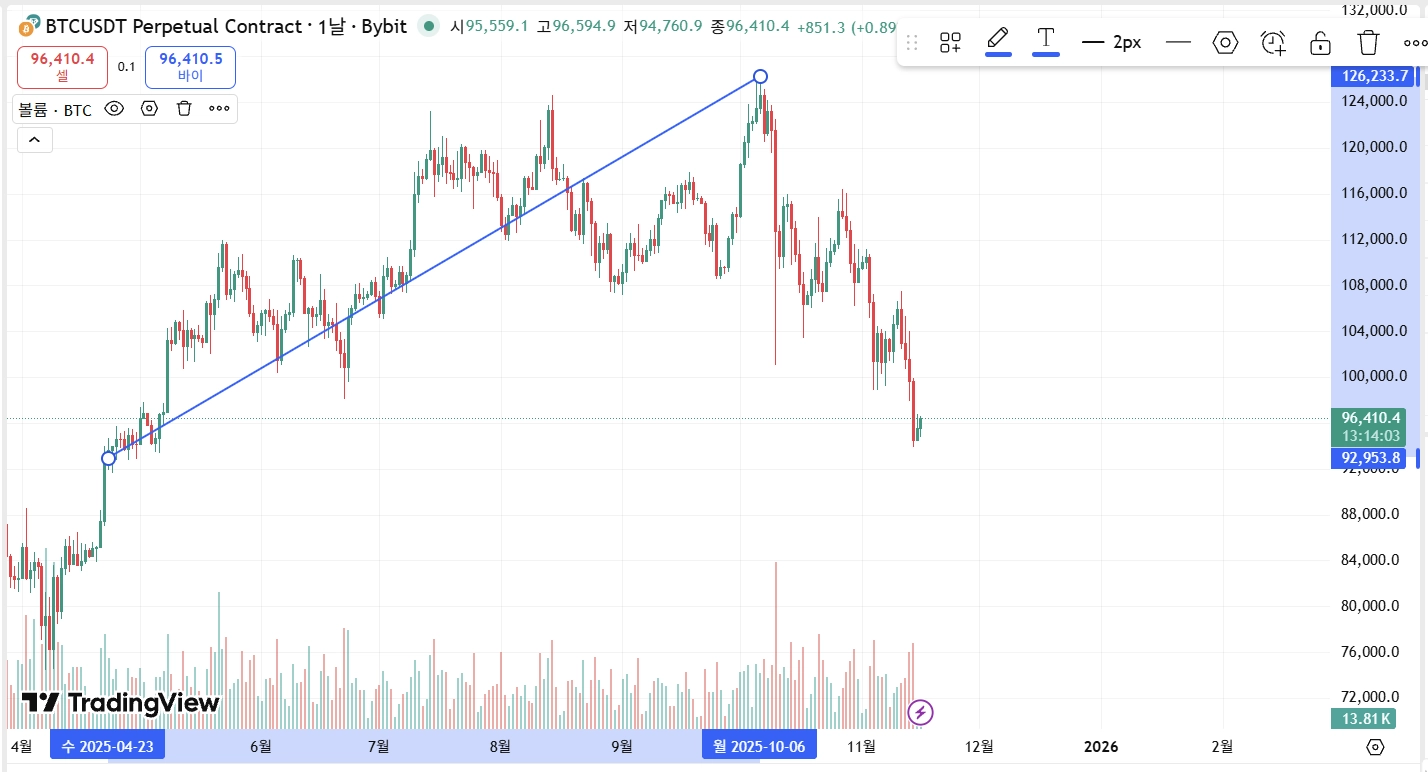Add an alert on the trend line
This screenshot has height=772, width=1428.
click(x=1273, y=42)
